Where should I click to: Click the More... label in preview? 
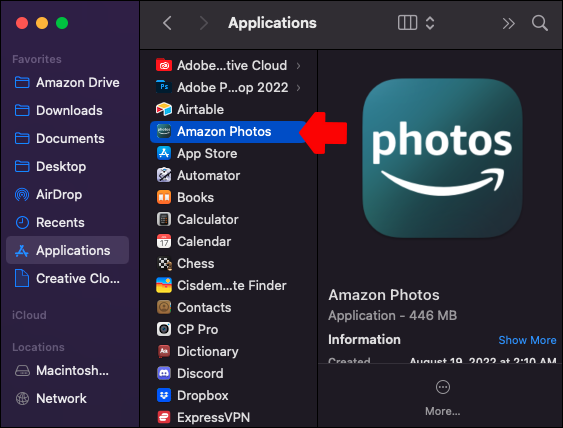[x=442, y=411]
